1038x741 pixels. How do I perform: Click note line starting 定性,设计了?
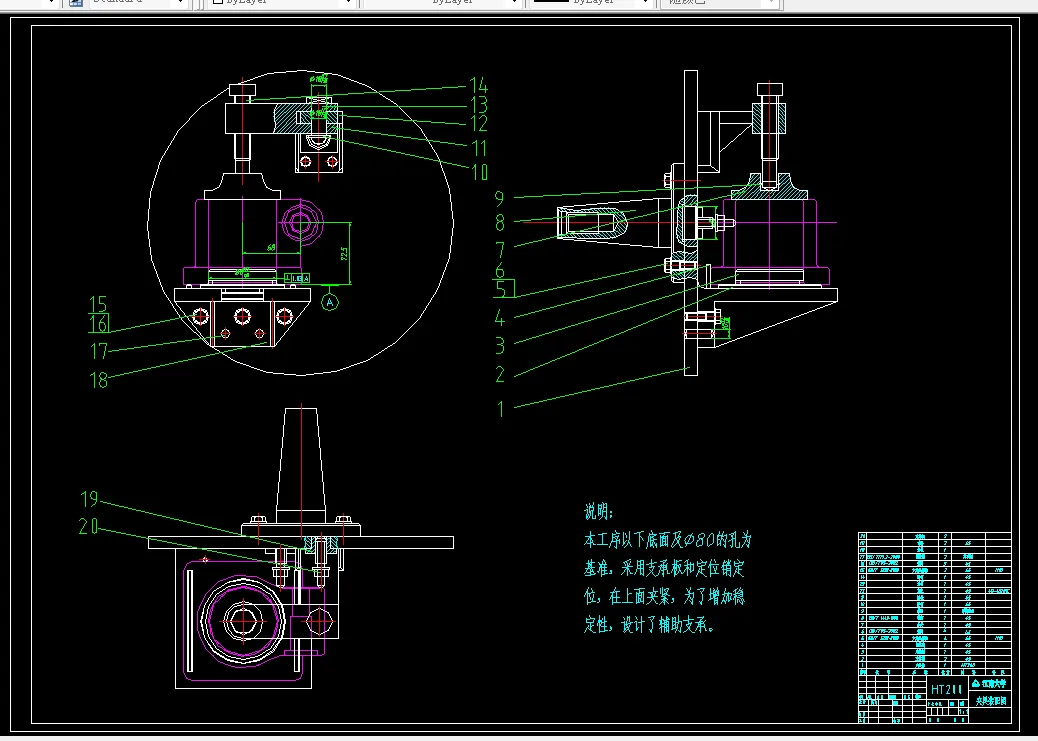[x=649, y=625]
